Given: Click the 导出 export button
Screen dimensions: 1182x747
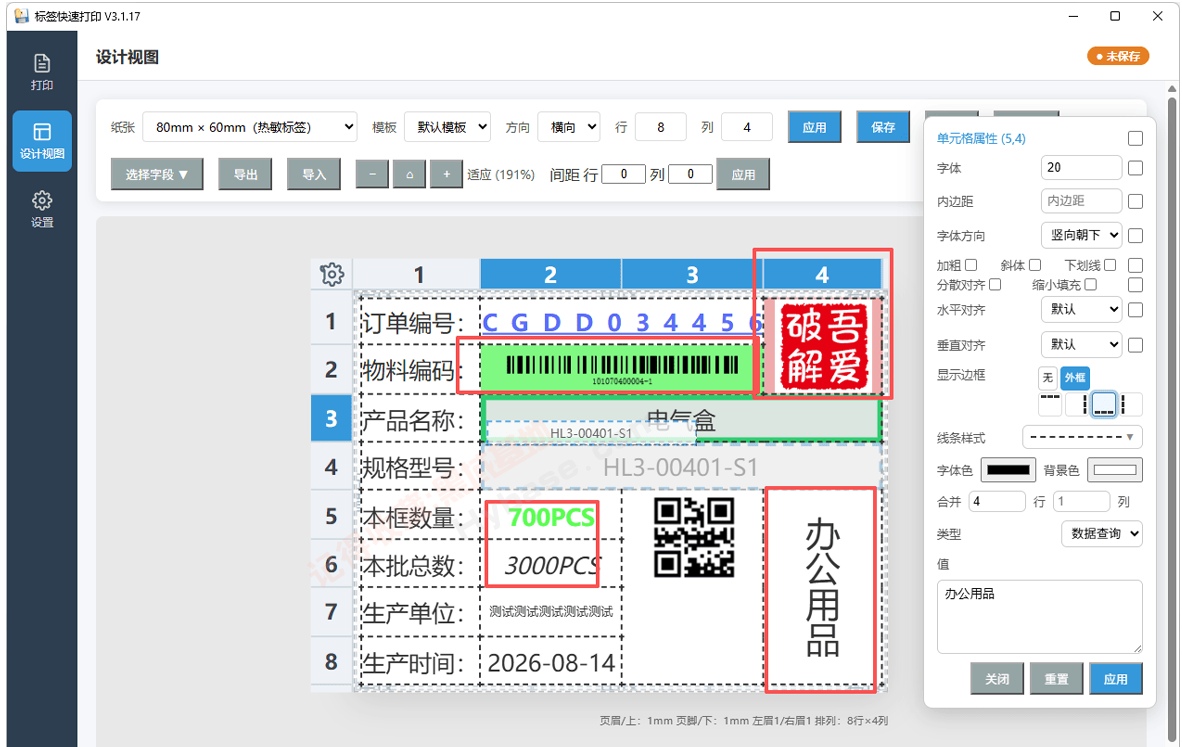Looking at the screenshot, I should click(245, 174).
